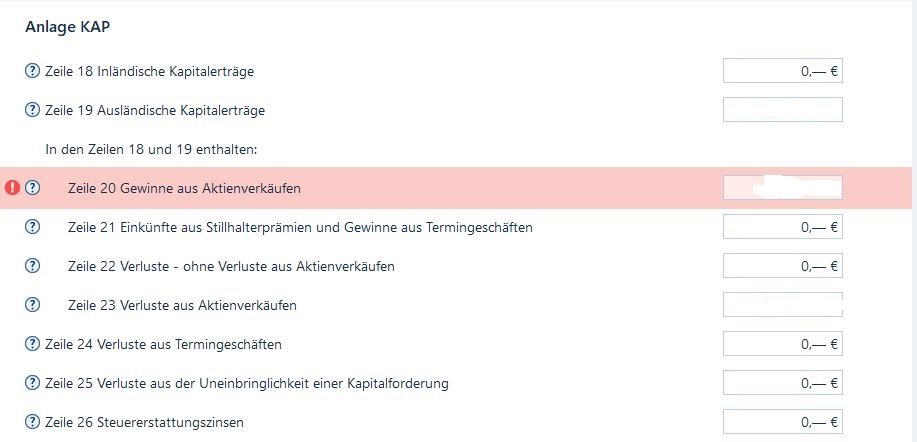Click help icon for Zeile 26 Steuererstattungszinsen
The height and width of the screenshot is (442, 917).
tap(32, 422)
